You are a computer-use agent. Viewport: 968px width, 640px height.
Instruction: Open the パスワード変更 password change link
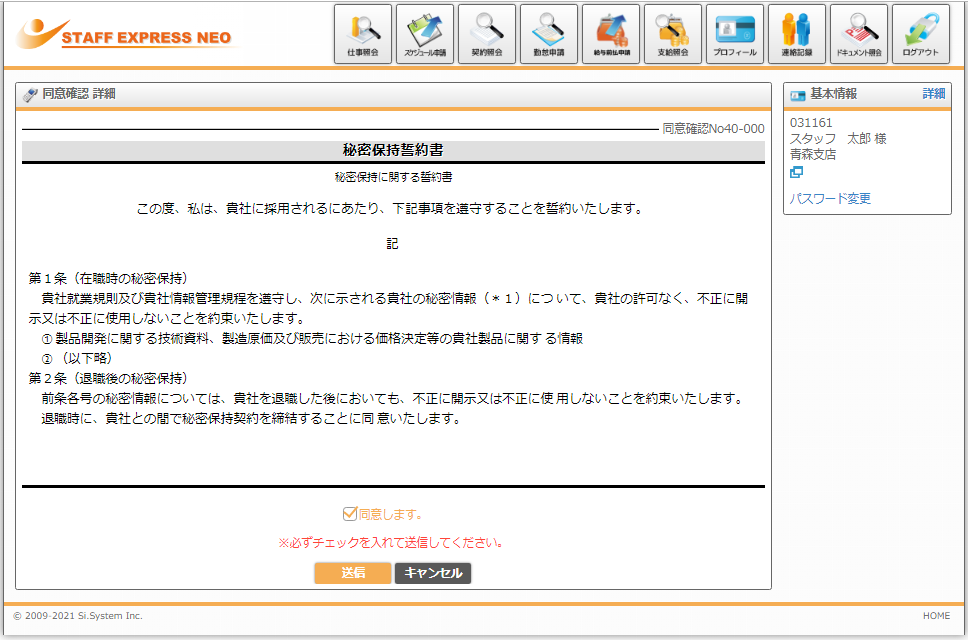830,198
